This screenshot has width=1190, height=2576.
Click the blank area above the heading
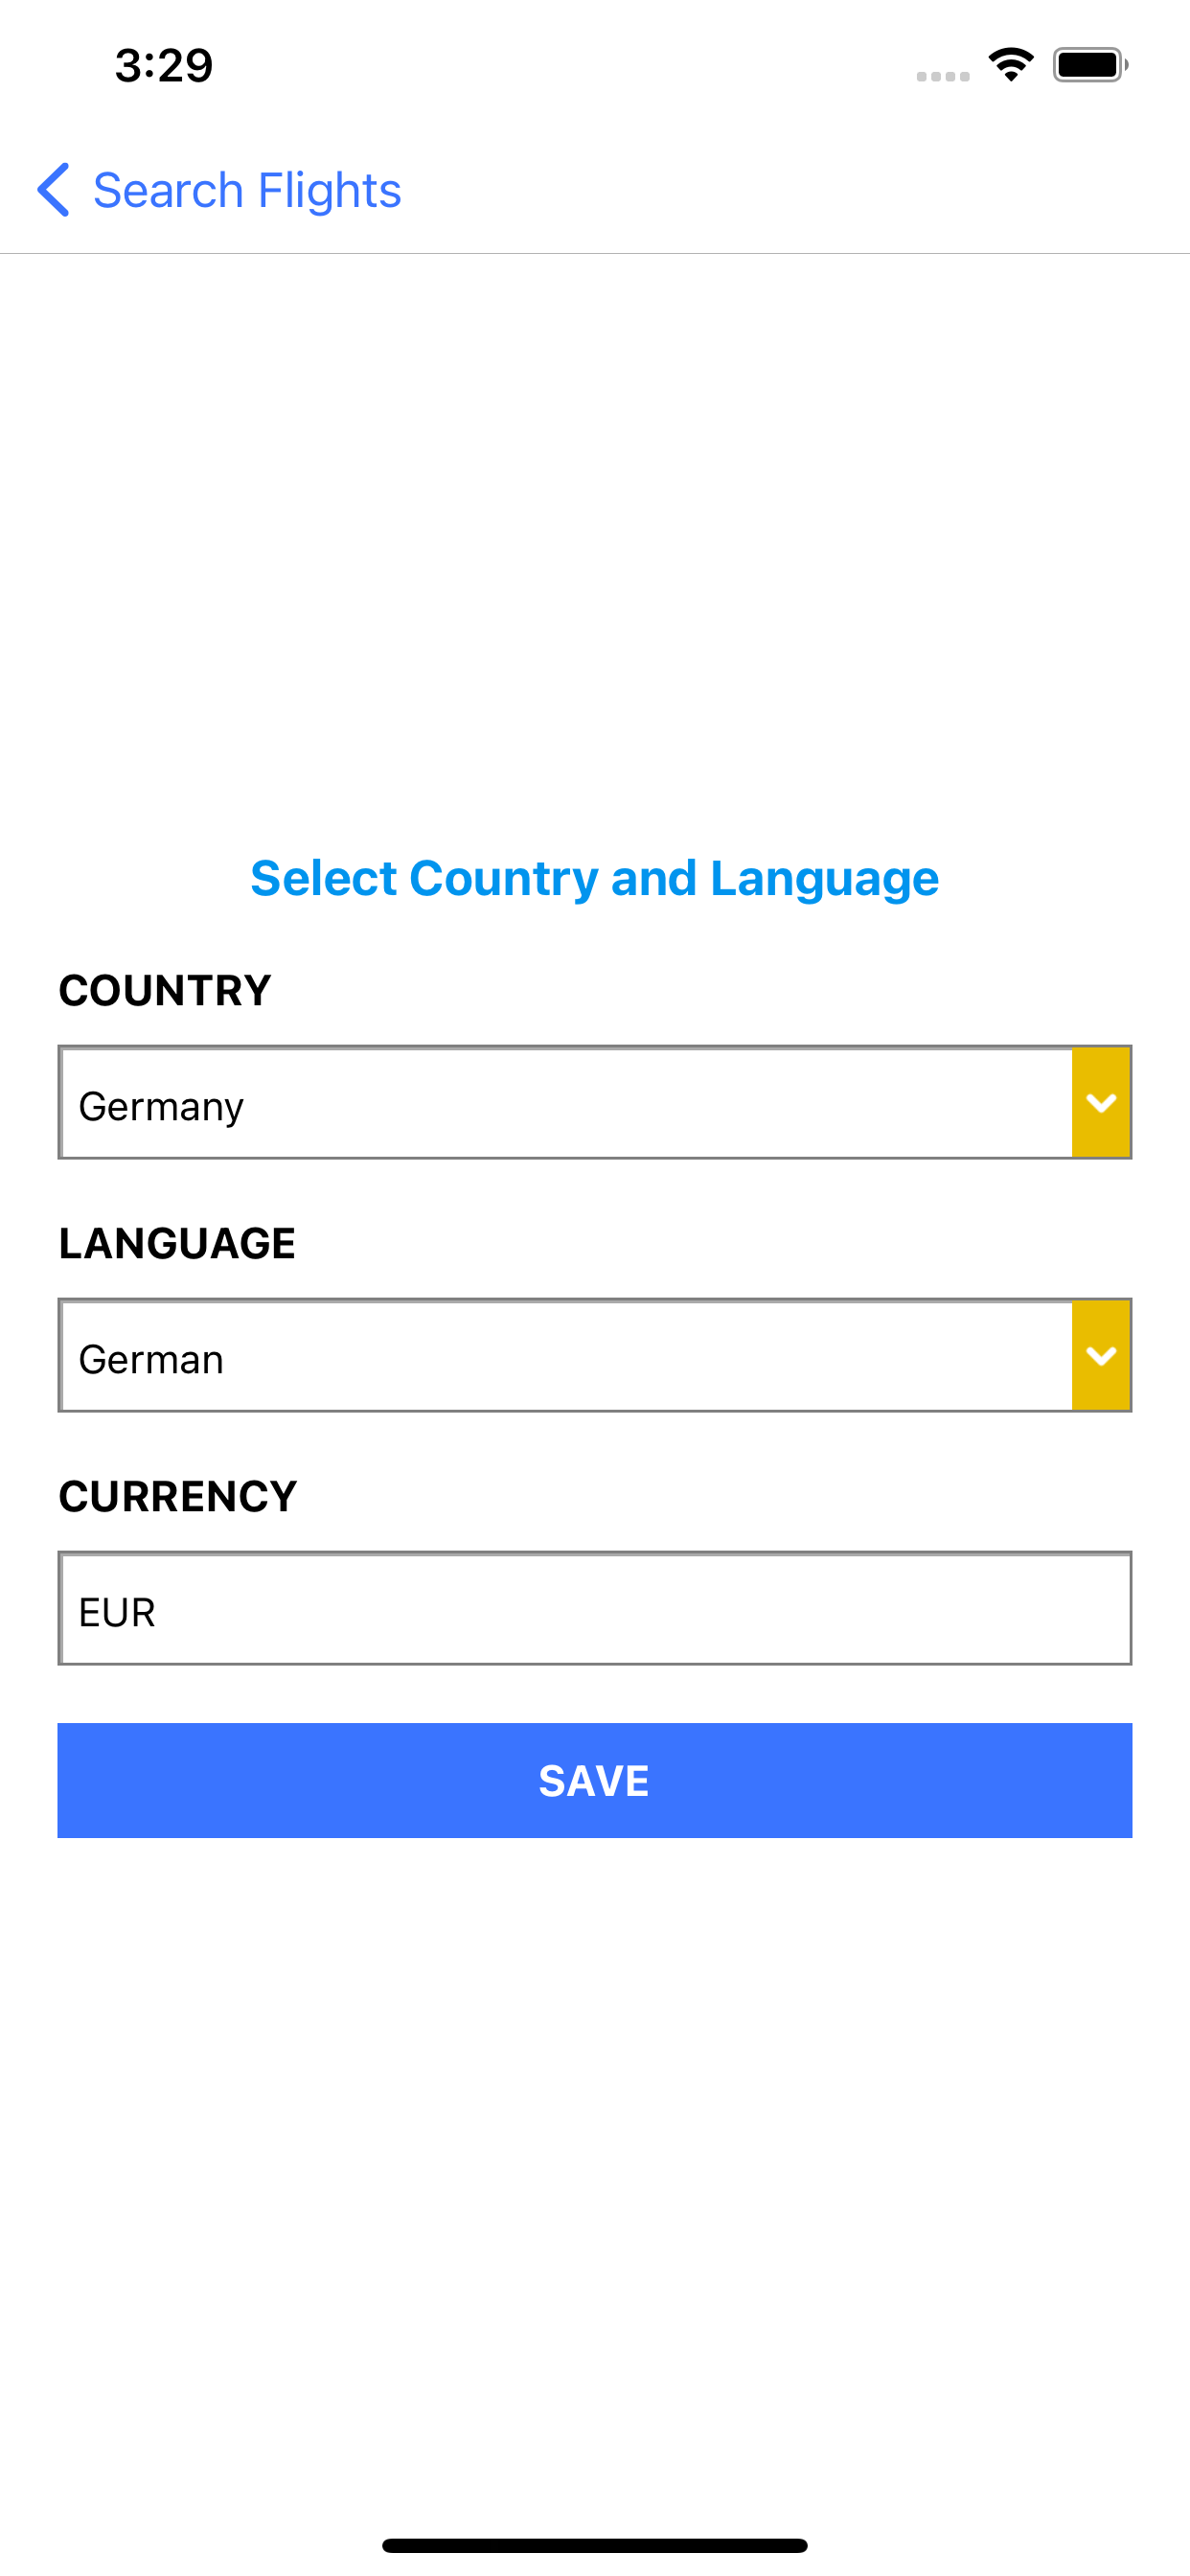coord(595,540)
